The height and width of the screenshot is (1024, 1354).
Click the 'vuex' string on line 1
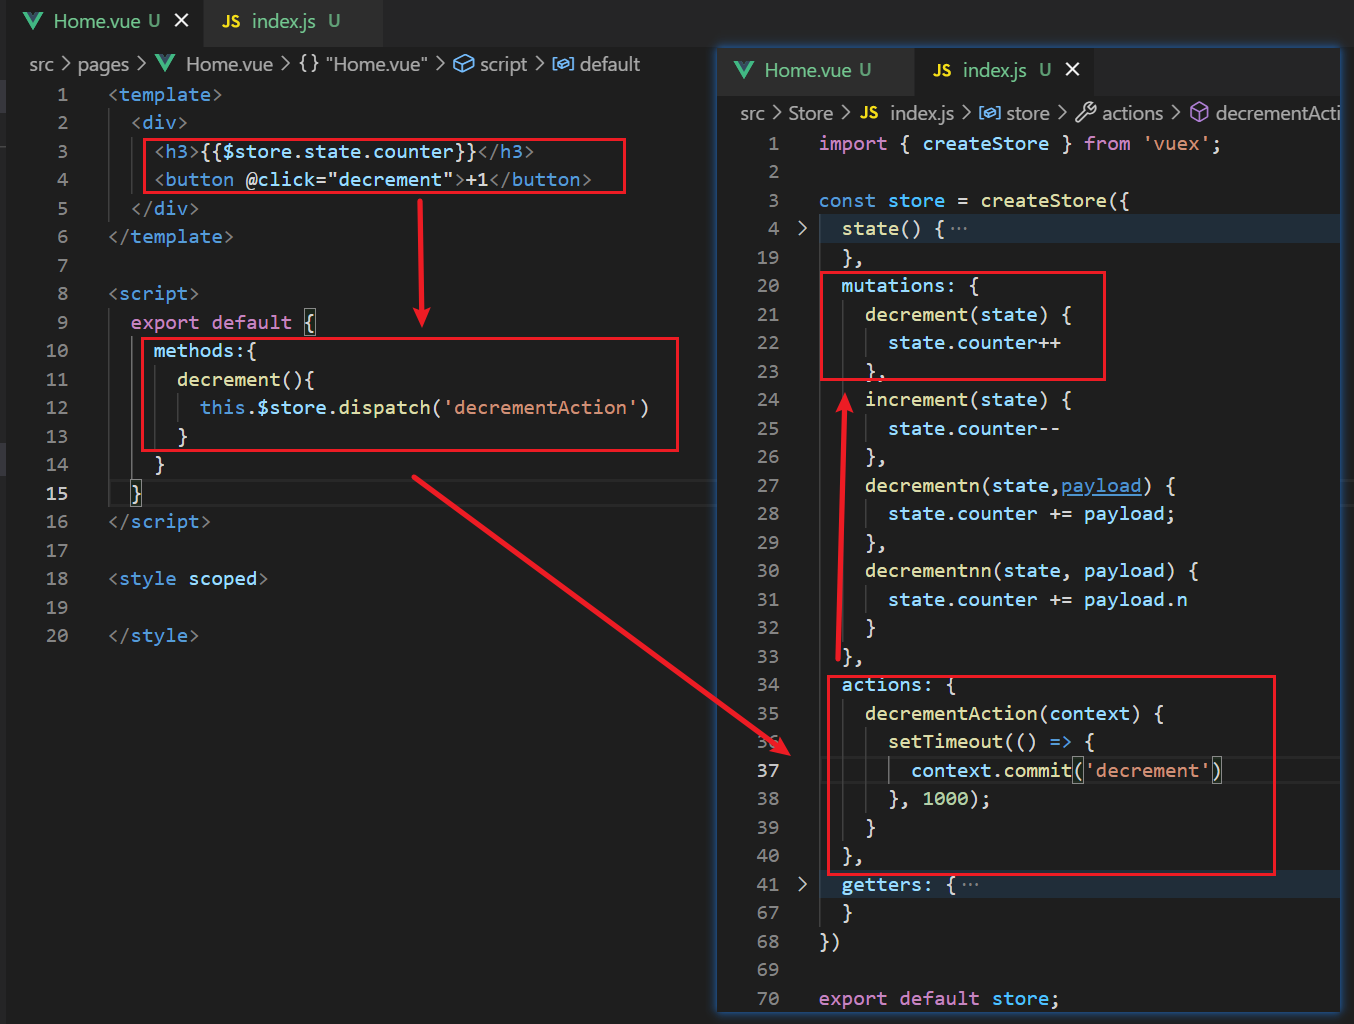pos(1177,144)
